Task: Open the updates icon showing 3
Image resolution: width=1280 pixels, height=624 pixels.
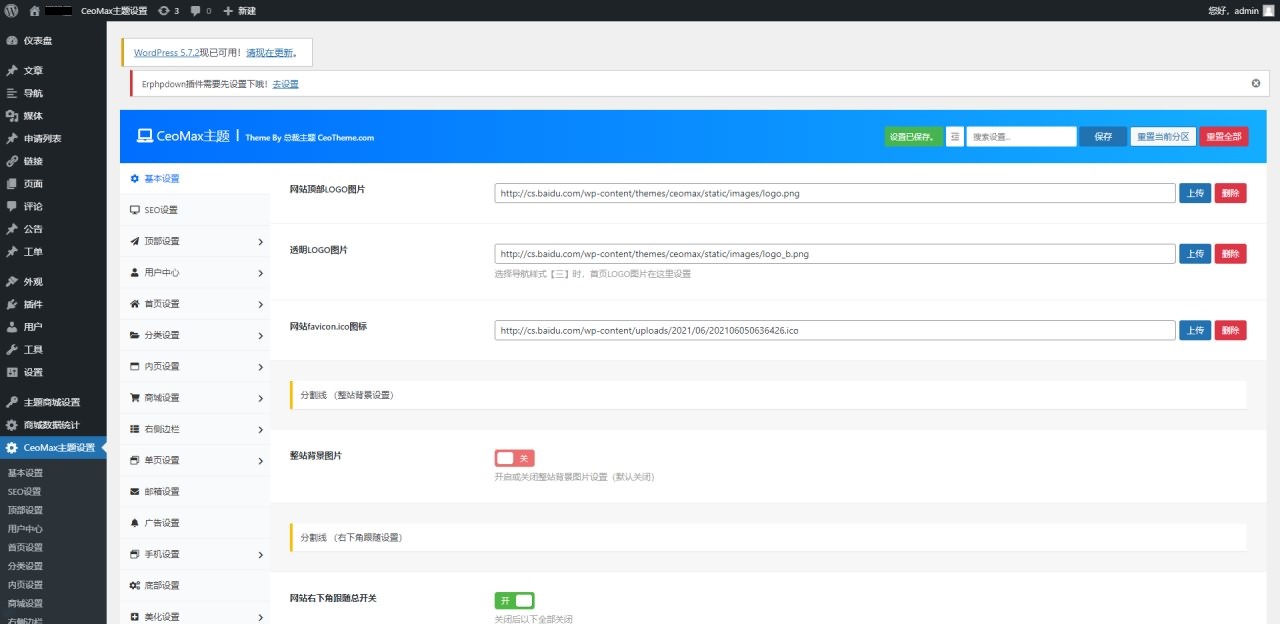Action: [x=169, y=10]
